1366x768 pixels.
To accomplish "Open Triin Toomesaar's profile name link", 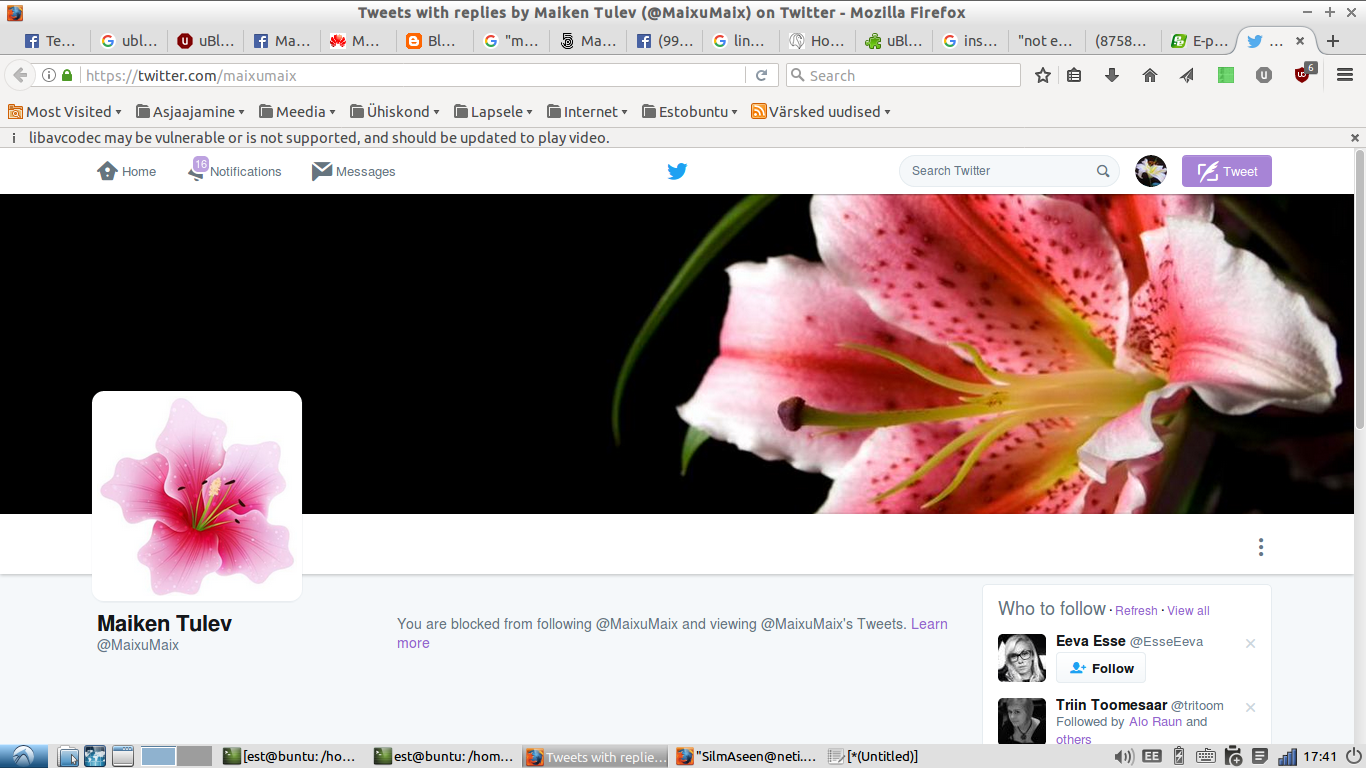I will [x=1111, y=705].
